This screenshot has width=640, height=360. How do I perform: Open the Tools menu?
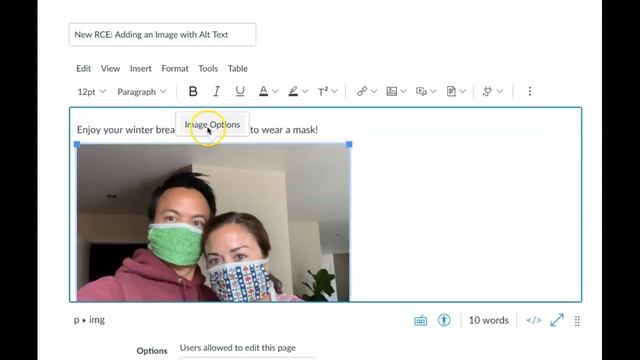click(x=208, y=69)
